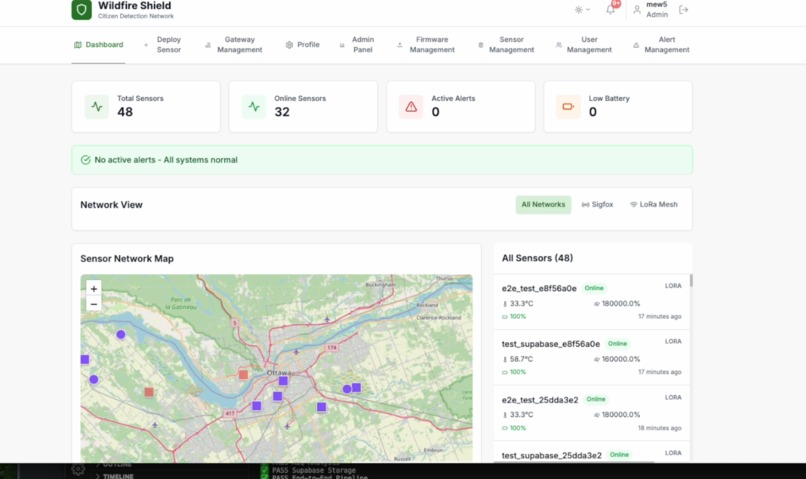The width and height of the screenshot is (806, 479).
Task: Click the Online Sensors value 32
Action: click(282, 112)
